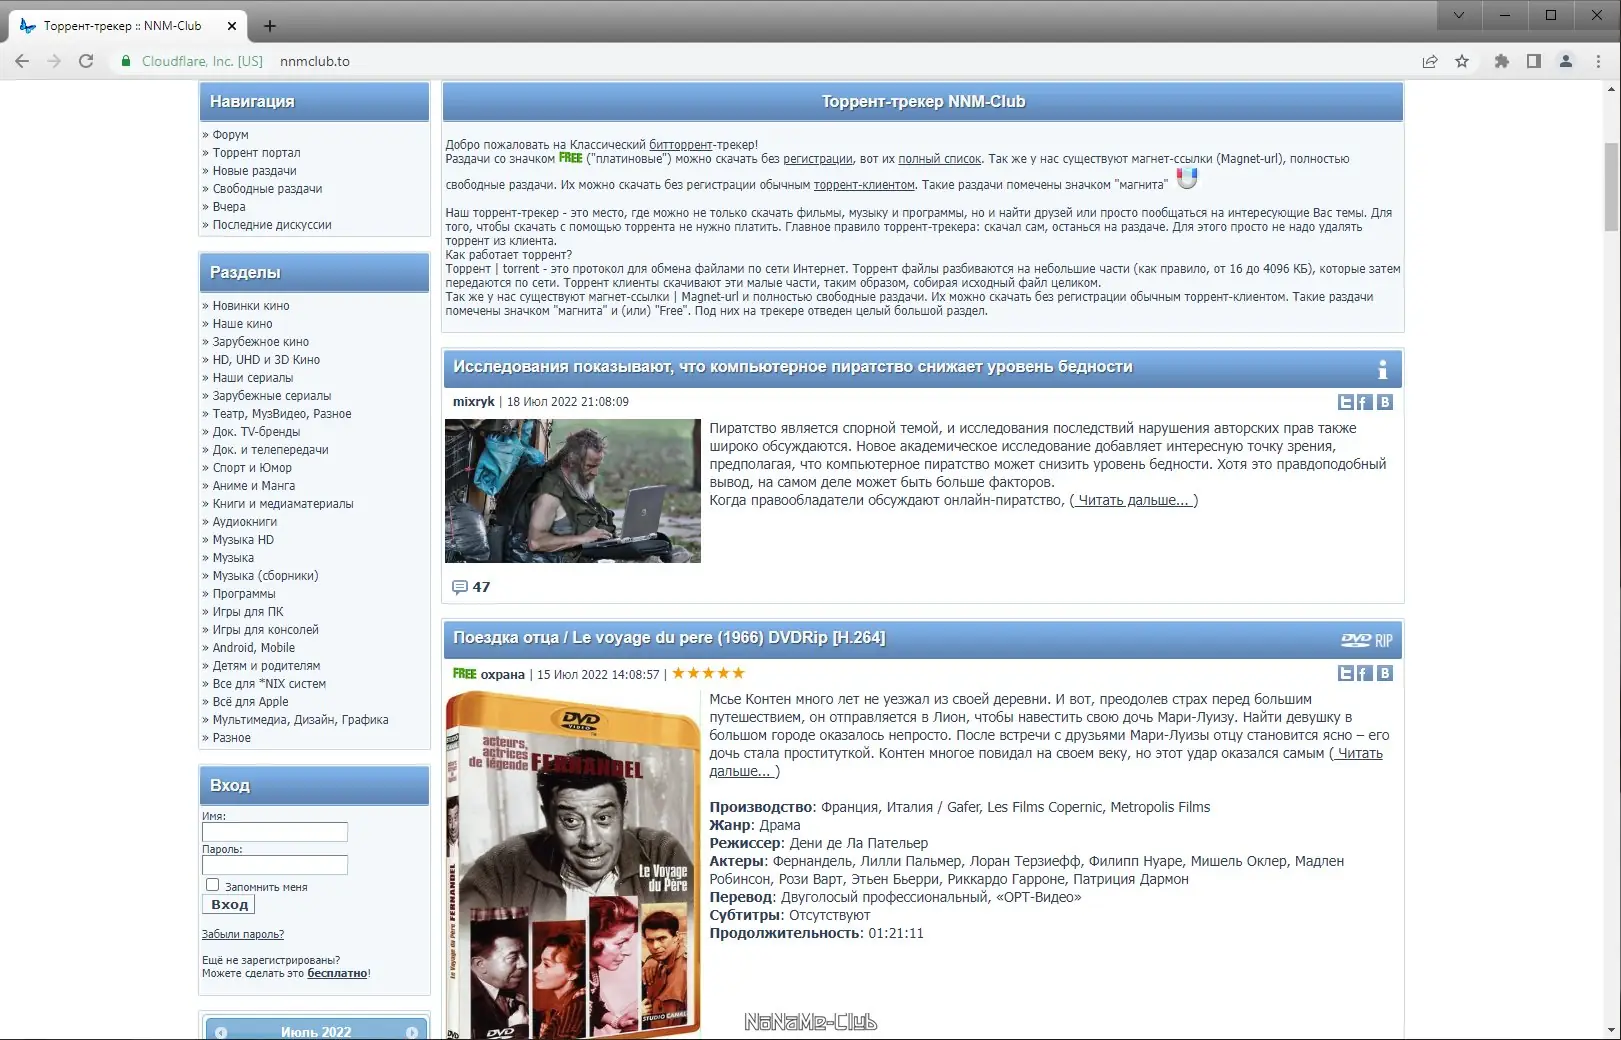Open the Музыка HD section
The height and width of the screenshot is (1040, 1621).
tap(243, 540)
